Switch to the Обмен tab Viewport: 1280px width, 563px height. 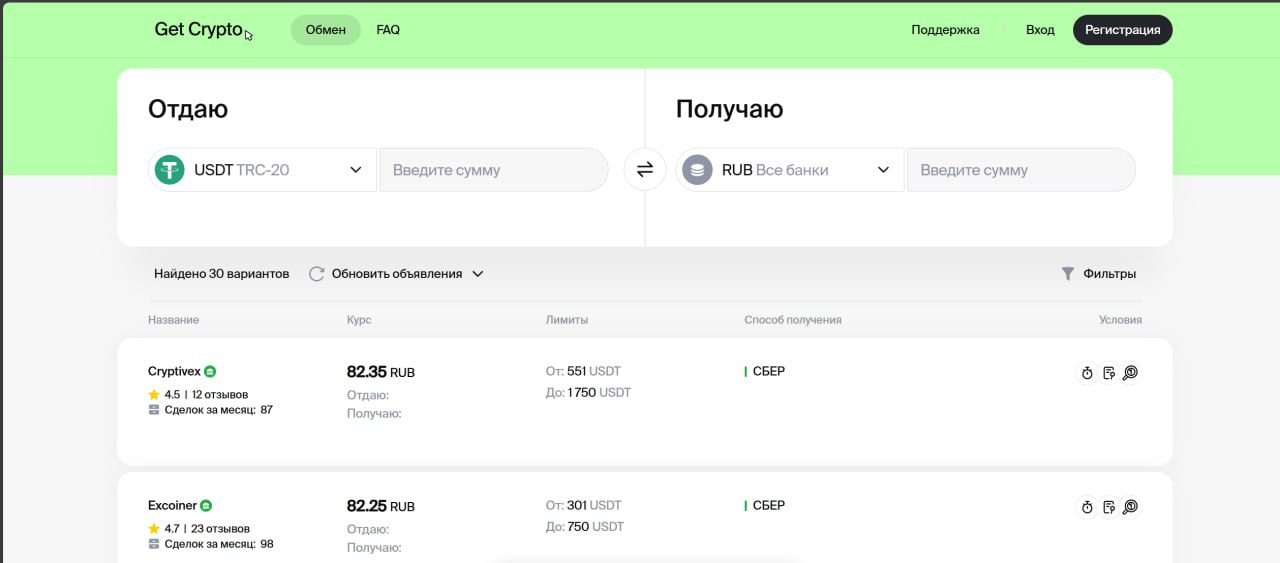coord(325,30)
